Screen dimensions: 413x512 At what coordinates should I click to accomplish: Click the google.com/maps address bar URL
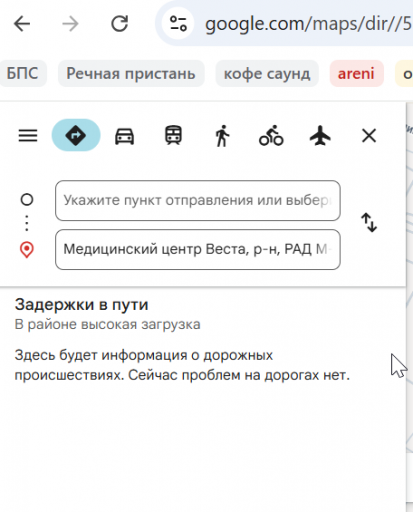coord(308,24)
